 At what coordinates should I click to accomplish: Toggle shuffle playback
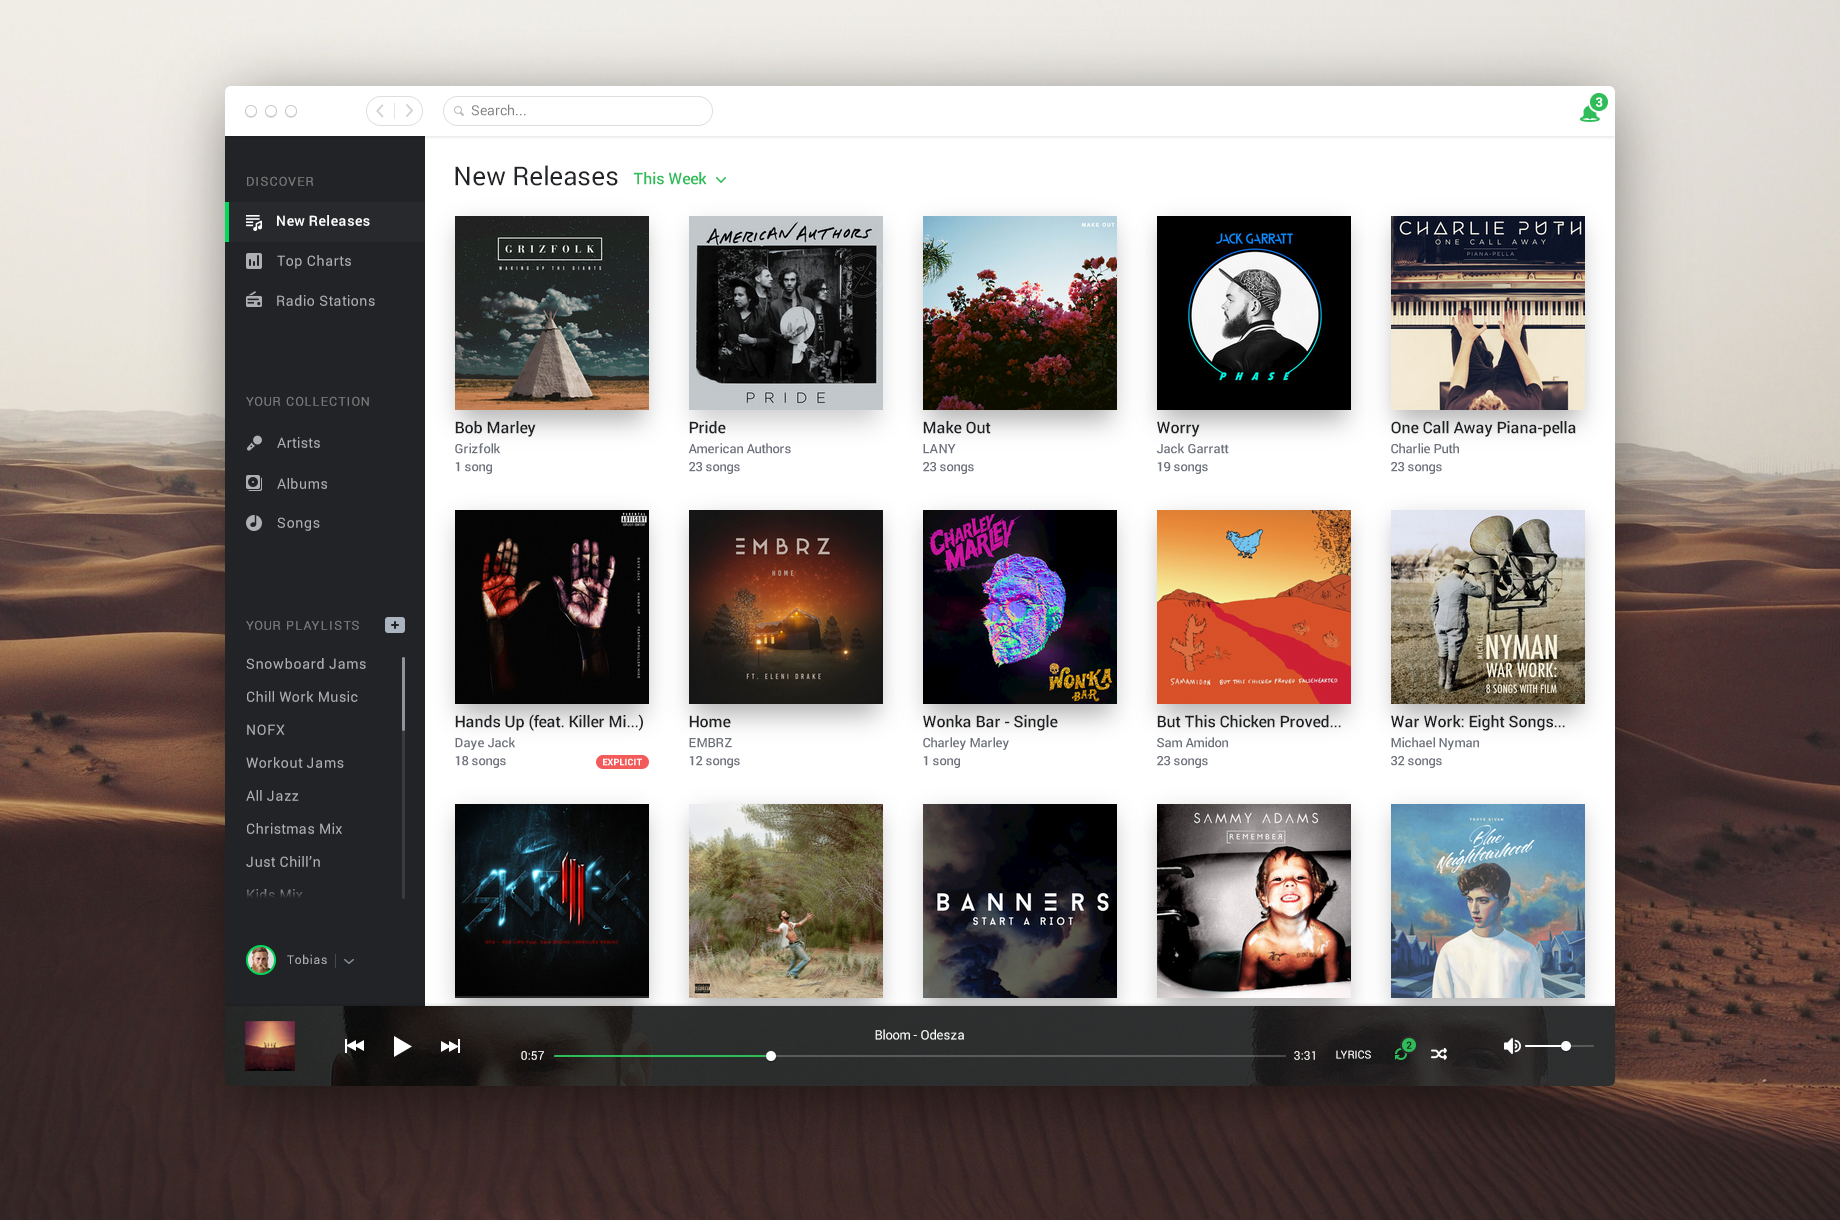coord(1439,1054)
